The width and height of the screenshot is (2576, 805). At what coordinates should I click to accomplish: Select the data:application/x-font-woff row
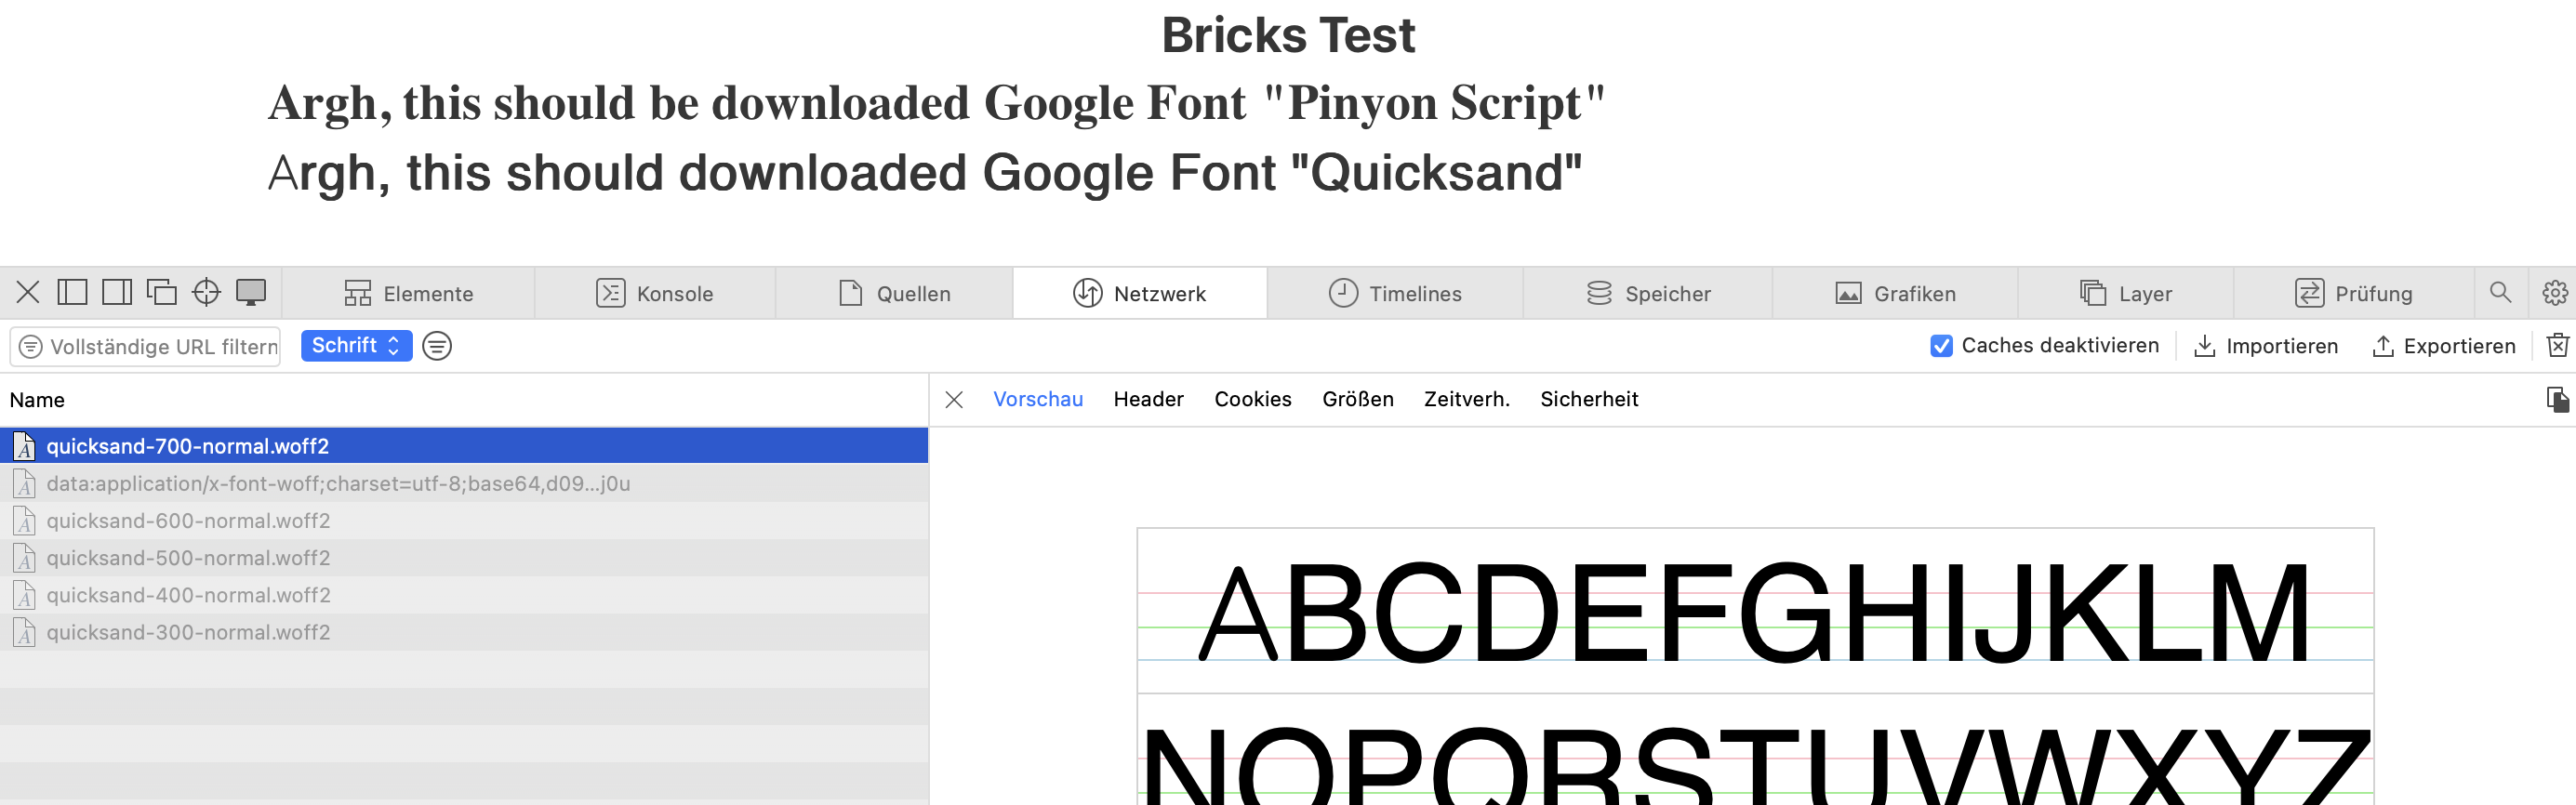click(x=464, y=484)
